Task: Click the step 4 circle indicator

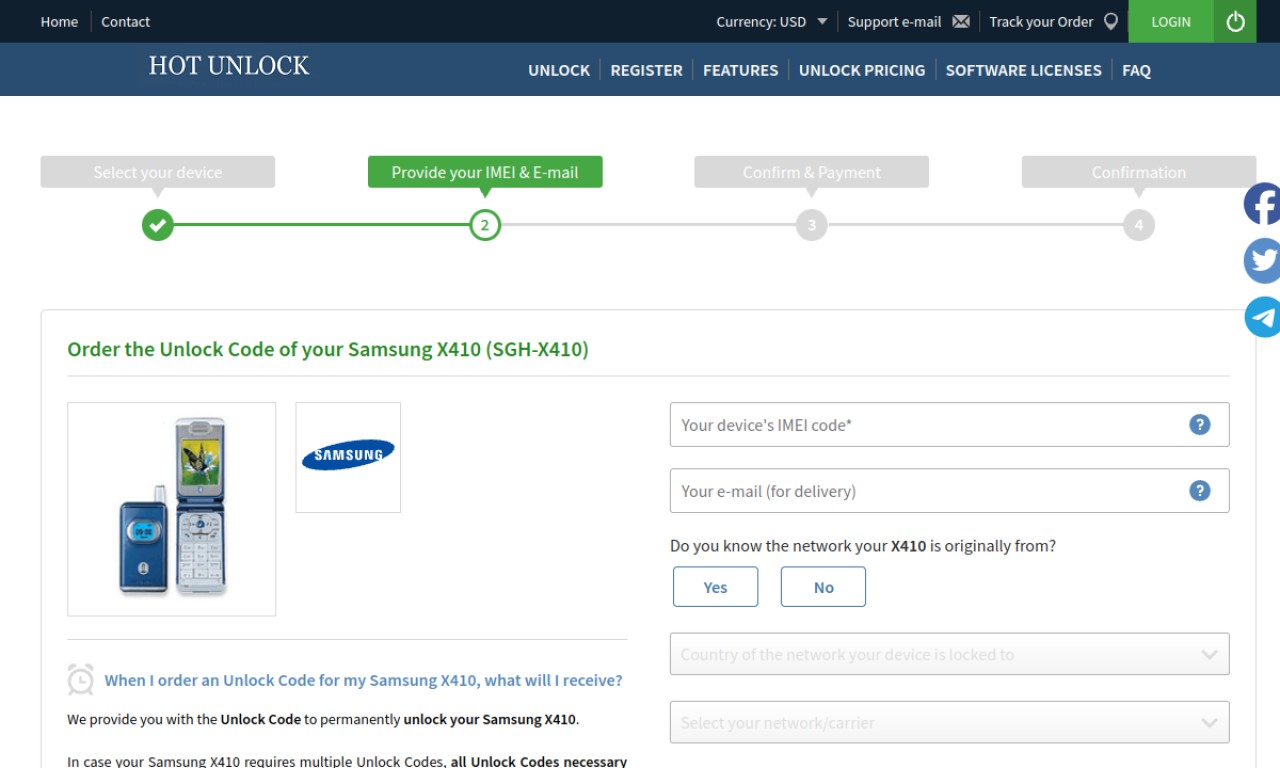Action: click(1138, 225)
